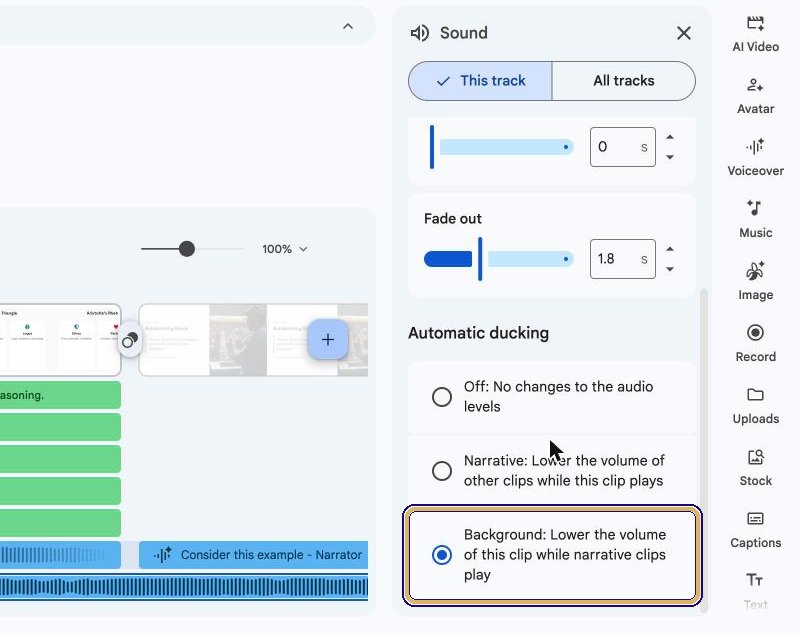Select Off automatic ducking option
Image resolution: width=800 pixels, height=633 pixels.
[x=552, y=397]
